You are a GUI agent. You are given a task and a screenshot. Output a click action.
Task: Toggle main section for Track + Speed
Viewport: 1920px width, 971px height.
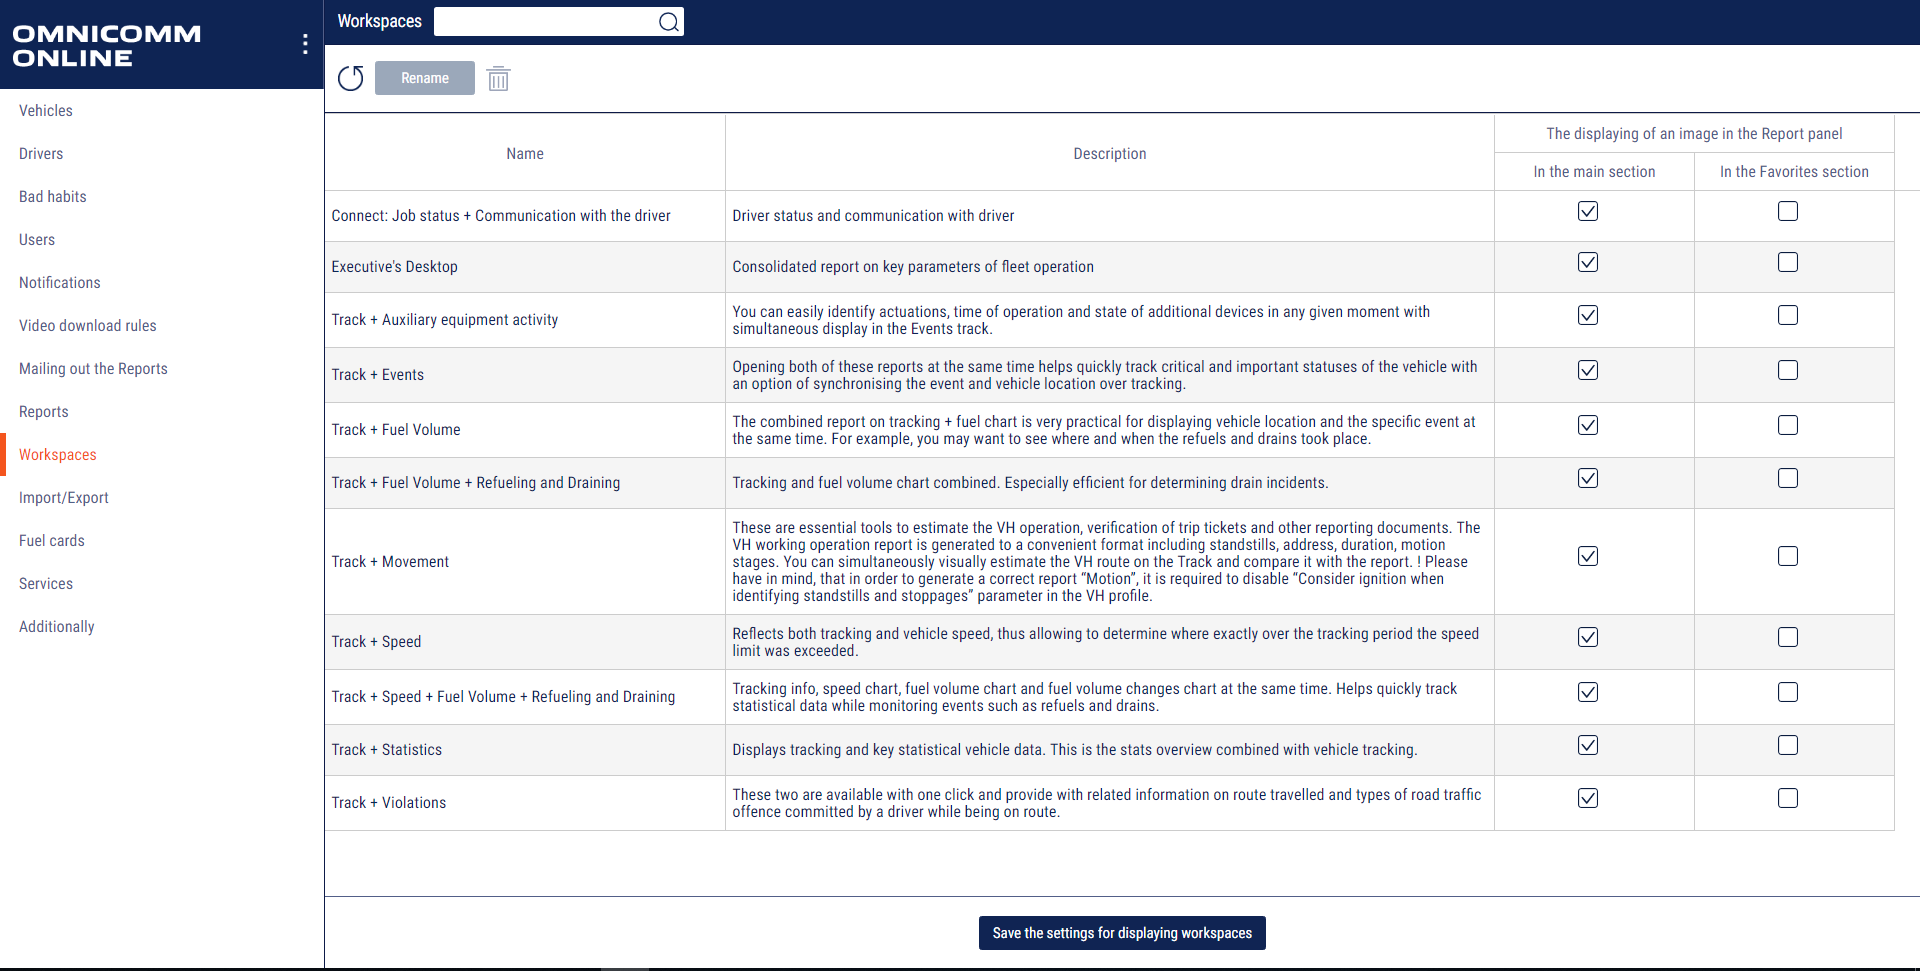click(1588, 637)
